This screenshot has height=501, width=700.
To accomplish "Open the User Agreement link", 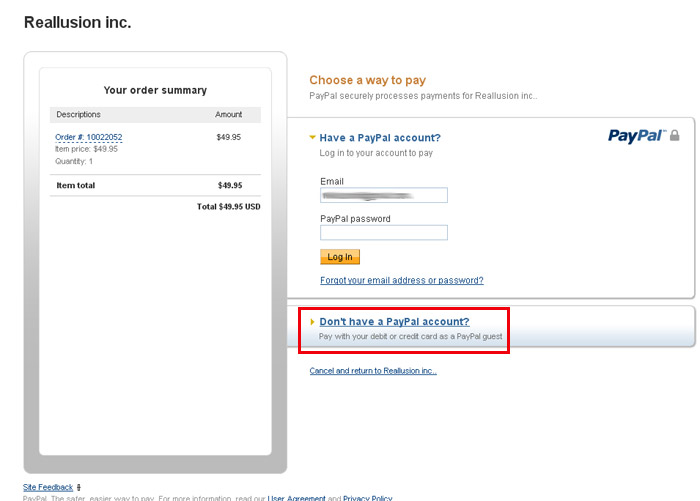I will 296,498.
